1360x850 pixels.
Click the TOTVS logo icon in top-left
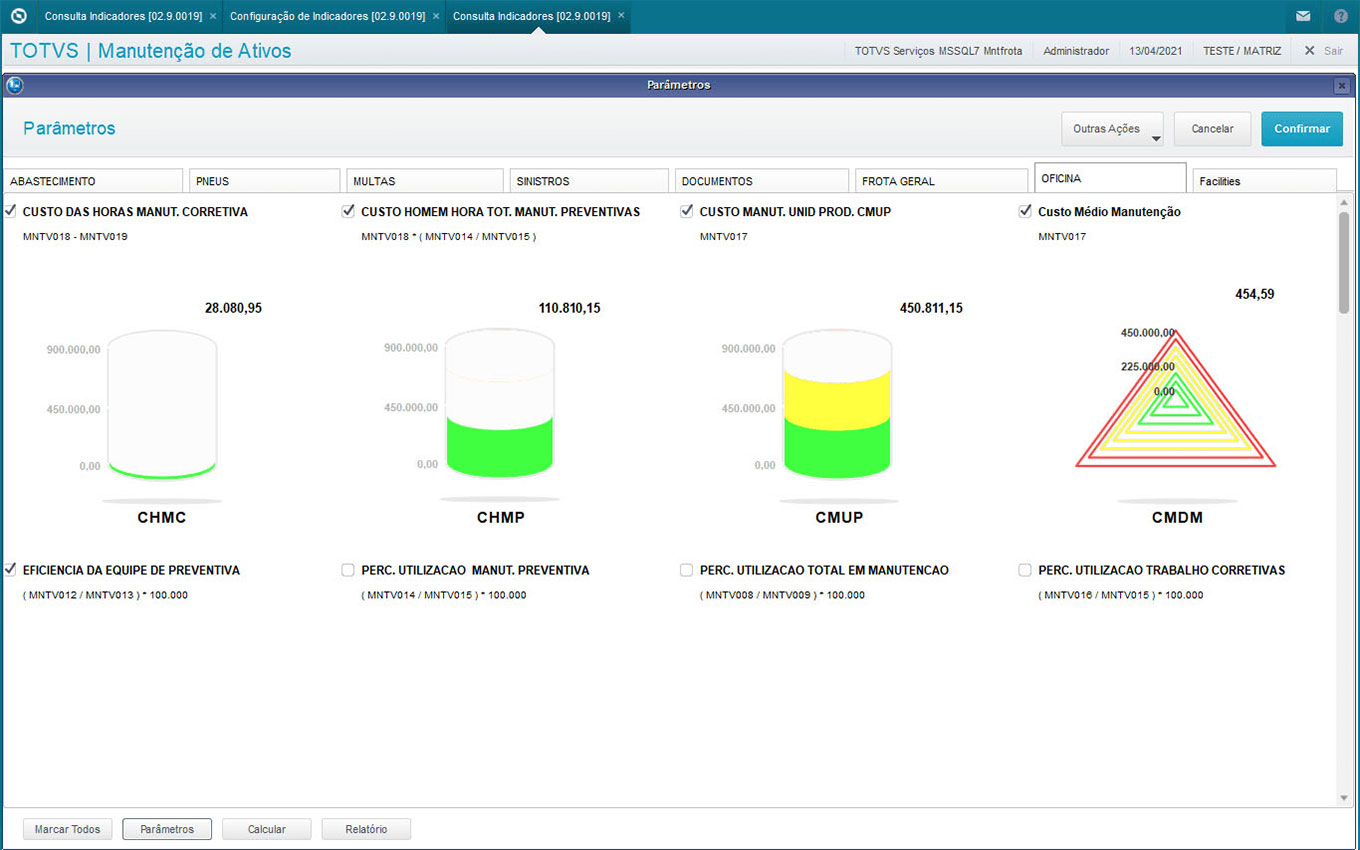pos(18,16)
